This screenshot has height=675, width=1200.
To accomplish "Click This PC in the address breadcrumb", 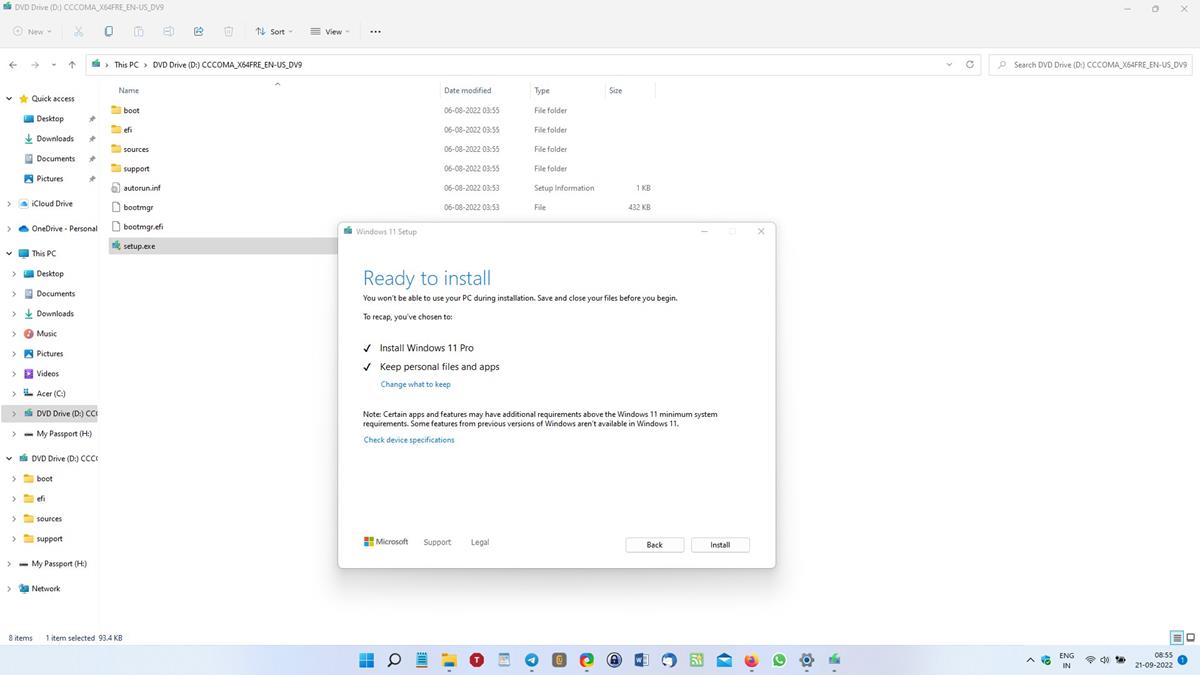I will (126, 64).
